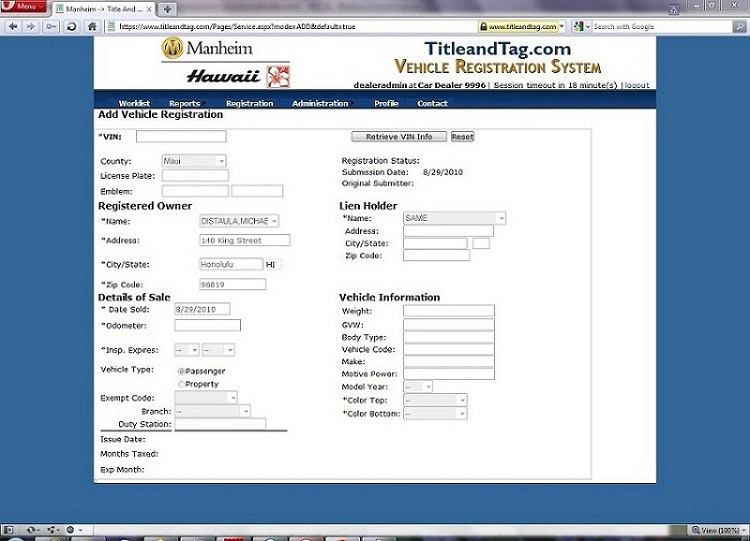Open the Model Year dropdown
Image resolution: width=750 pixels, height=541 pixels.
418,386
